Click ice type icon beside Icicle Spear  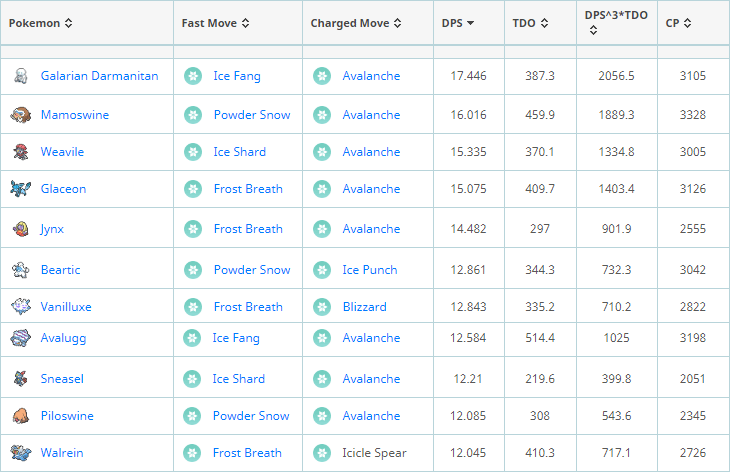(322, 453)
